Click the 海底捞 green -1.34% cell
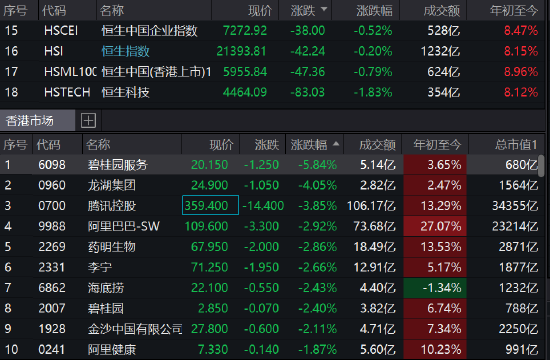 435,288
